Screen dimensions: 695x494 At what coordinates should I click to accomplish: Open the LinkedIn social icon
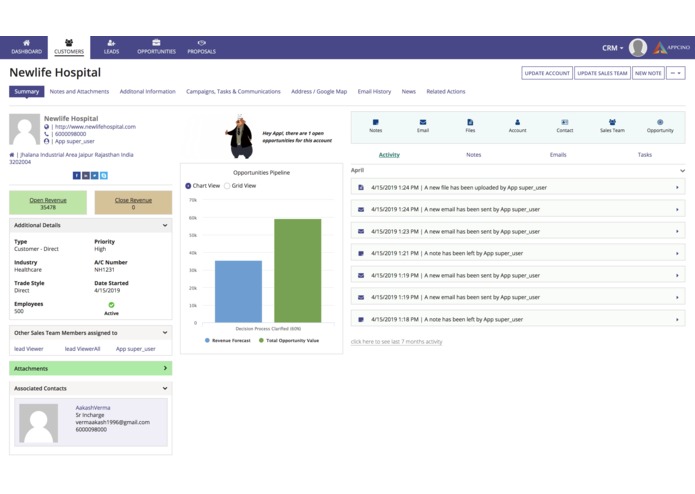[x=86, y=175]
